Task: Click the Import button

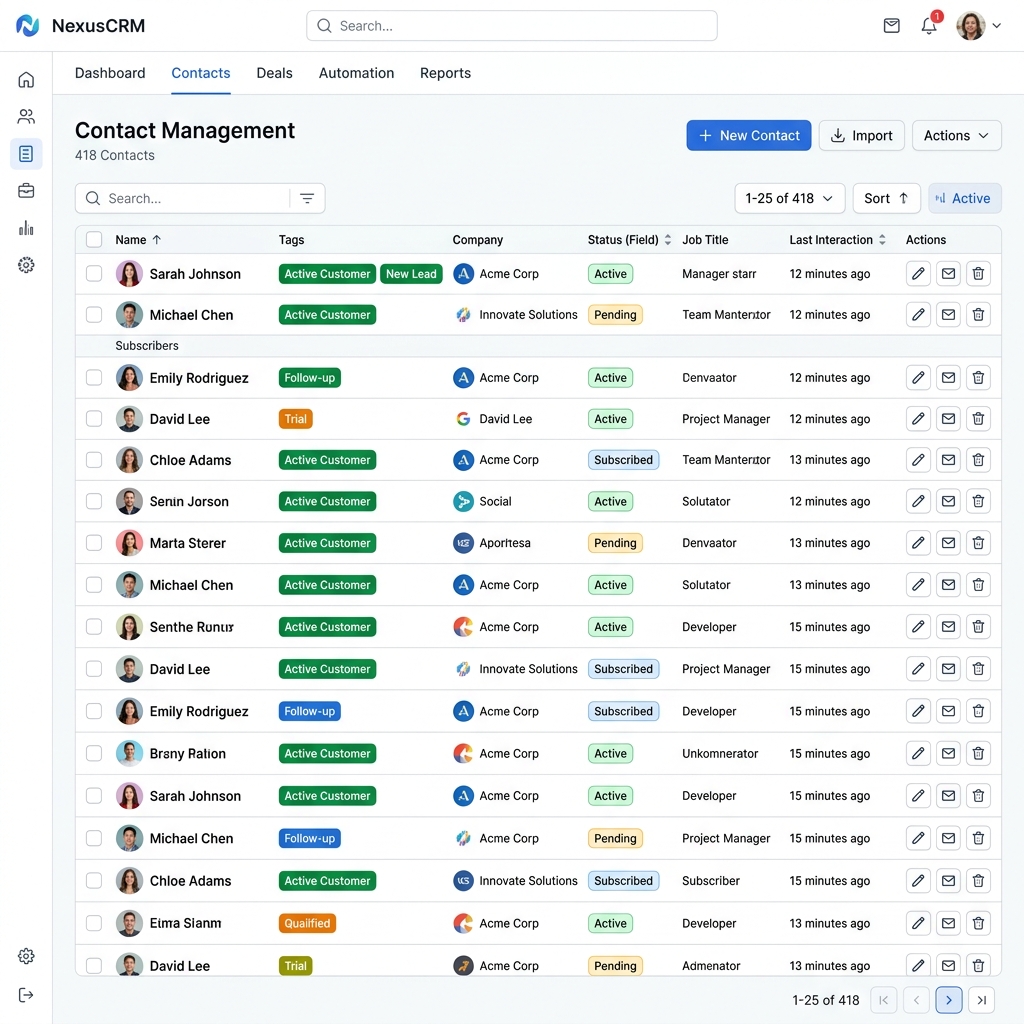Action: (861, 136)
